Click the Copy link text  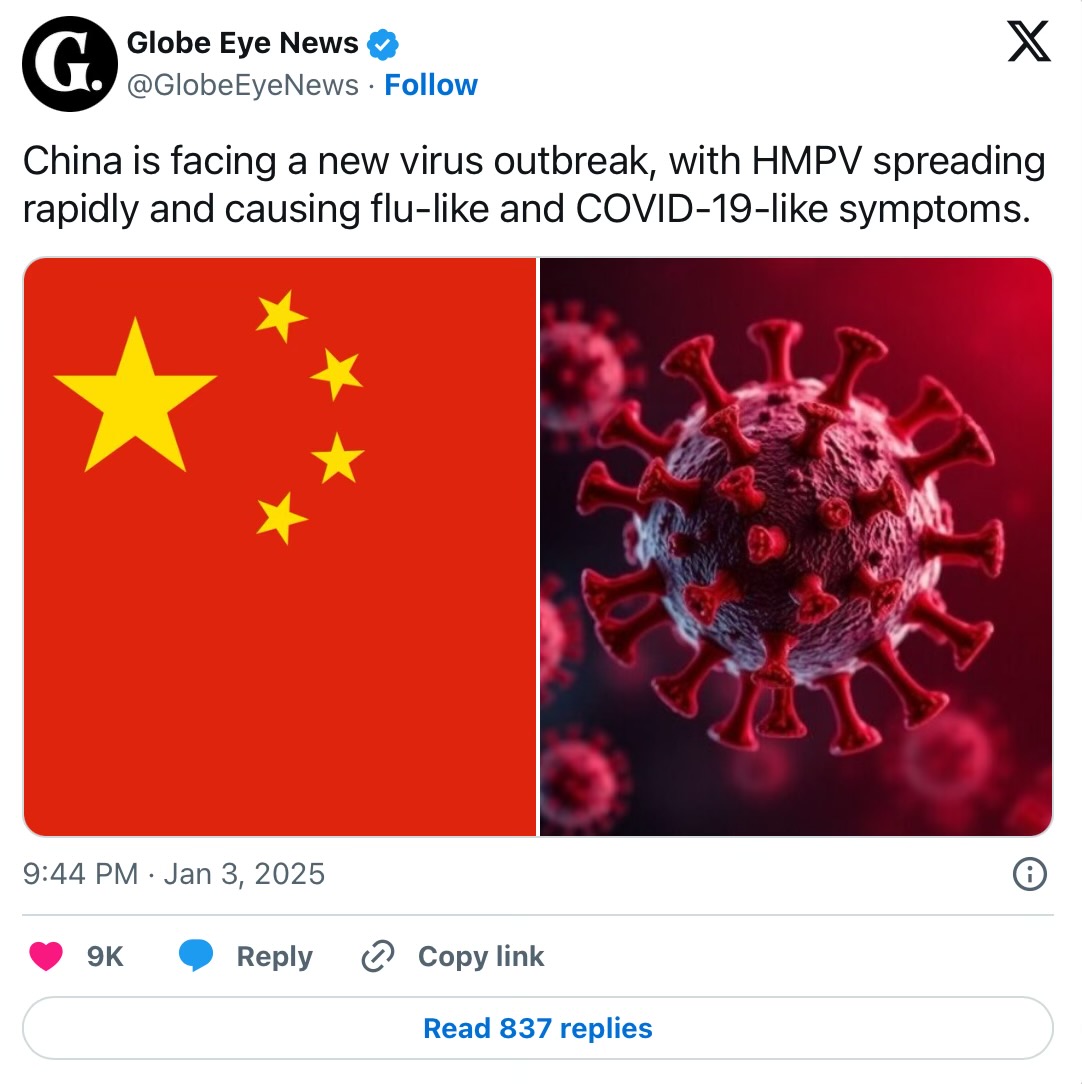click(481, 957)
